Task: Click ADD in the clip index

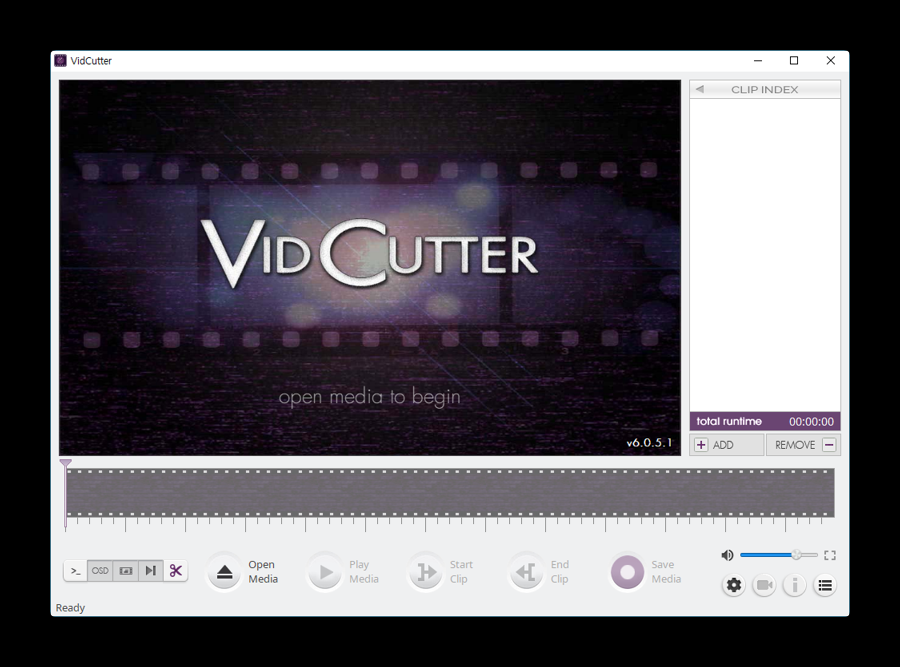Action: [727, 445]
